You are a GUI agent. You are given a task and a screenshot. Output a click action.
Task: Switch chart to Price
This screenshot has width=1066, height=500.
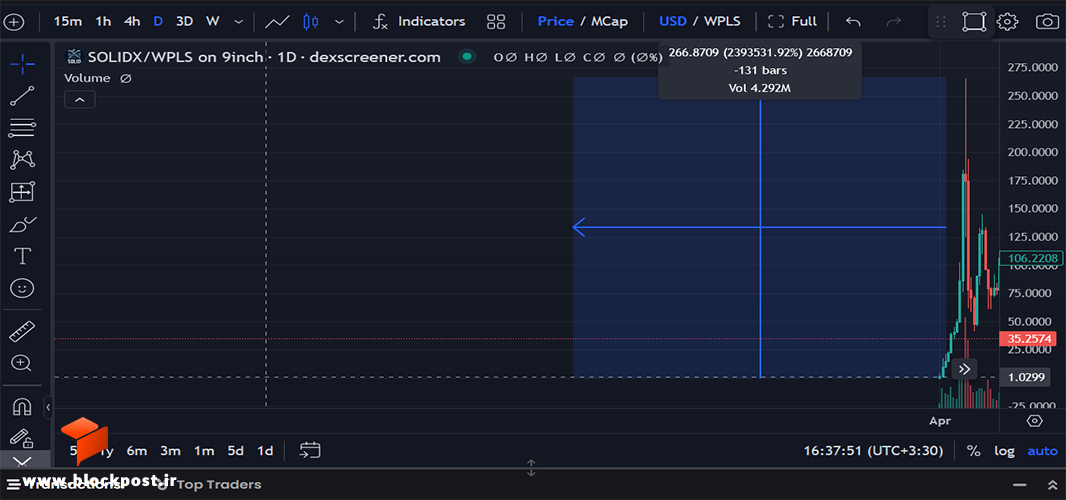click(x=555, y=22)
